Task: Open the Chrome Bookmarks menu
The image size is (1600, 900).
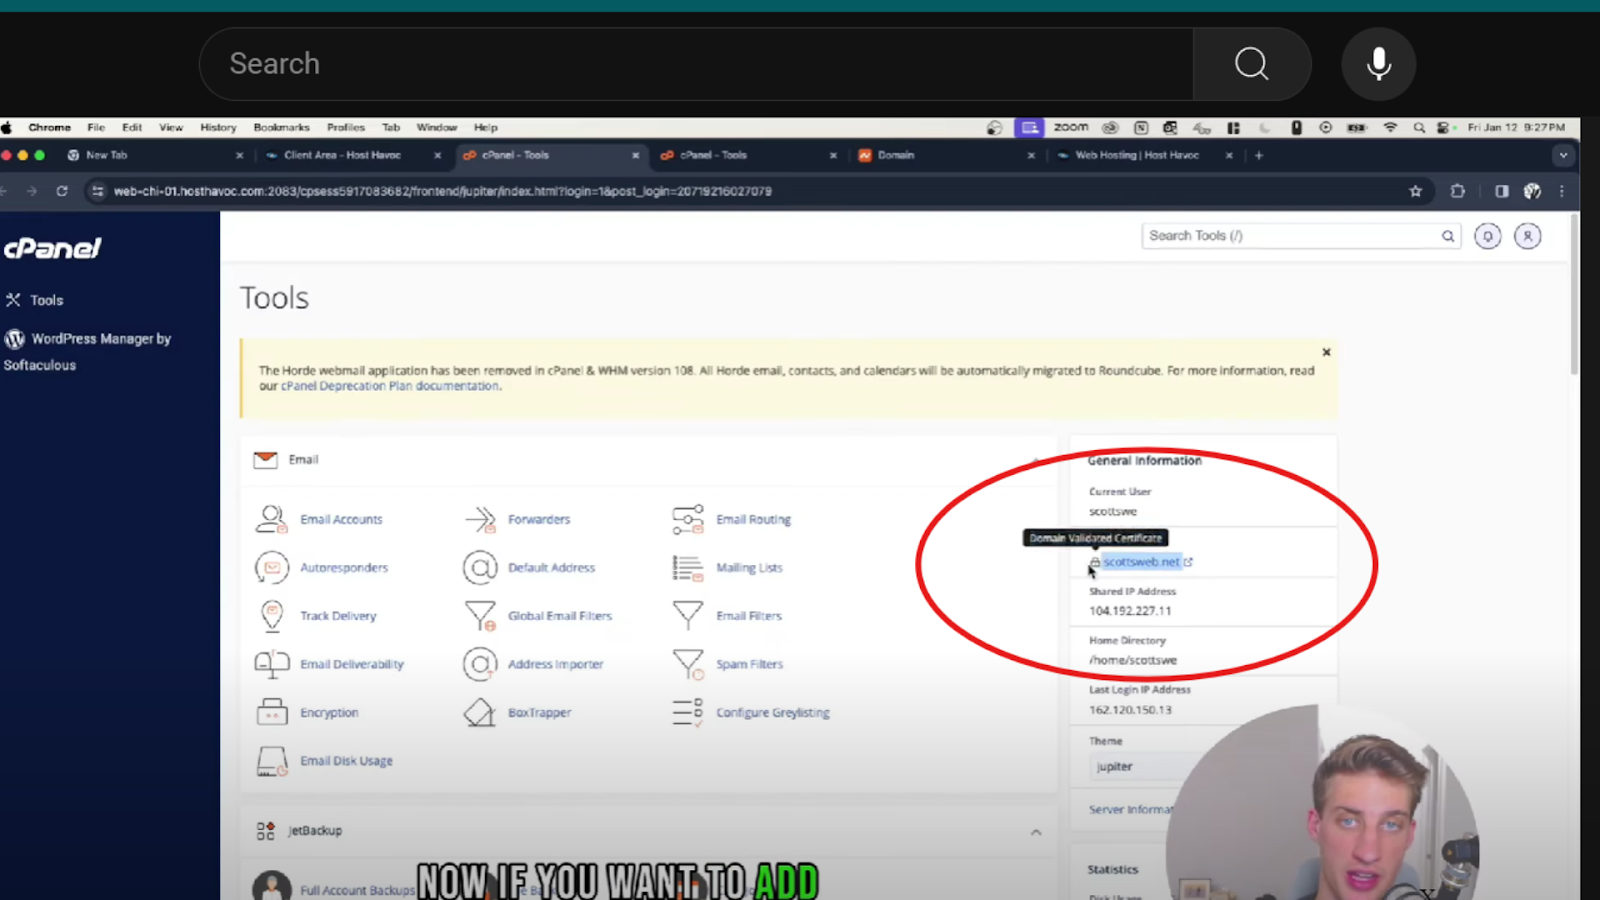Action: pos(281,127)
